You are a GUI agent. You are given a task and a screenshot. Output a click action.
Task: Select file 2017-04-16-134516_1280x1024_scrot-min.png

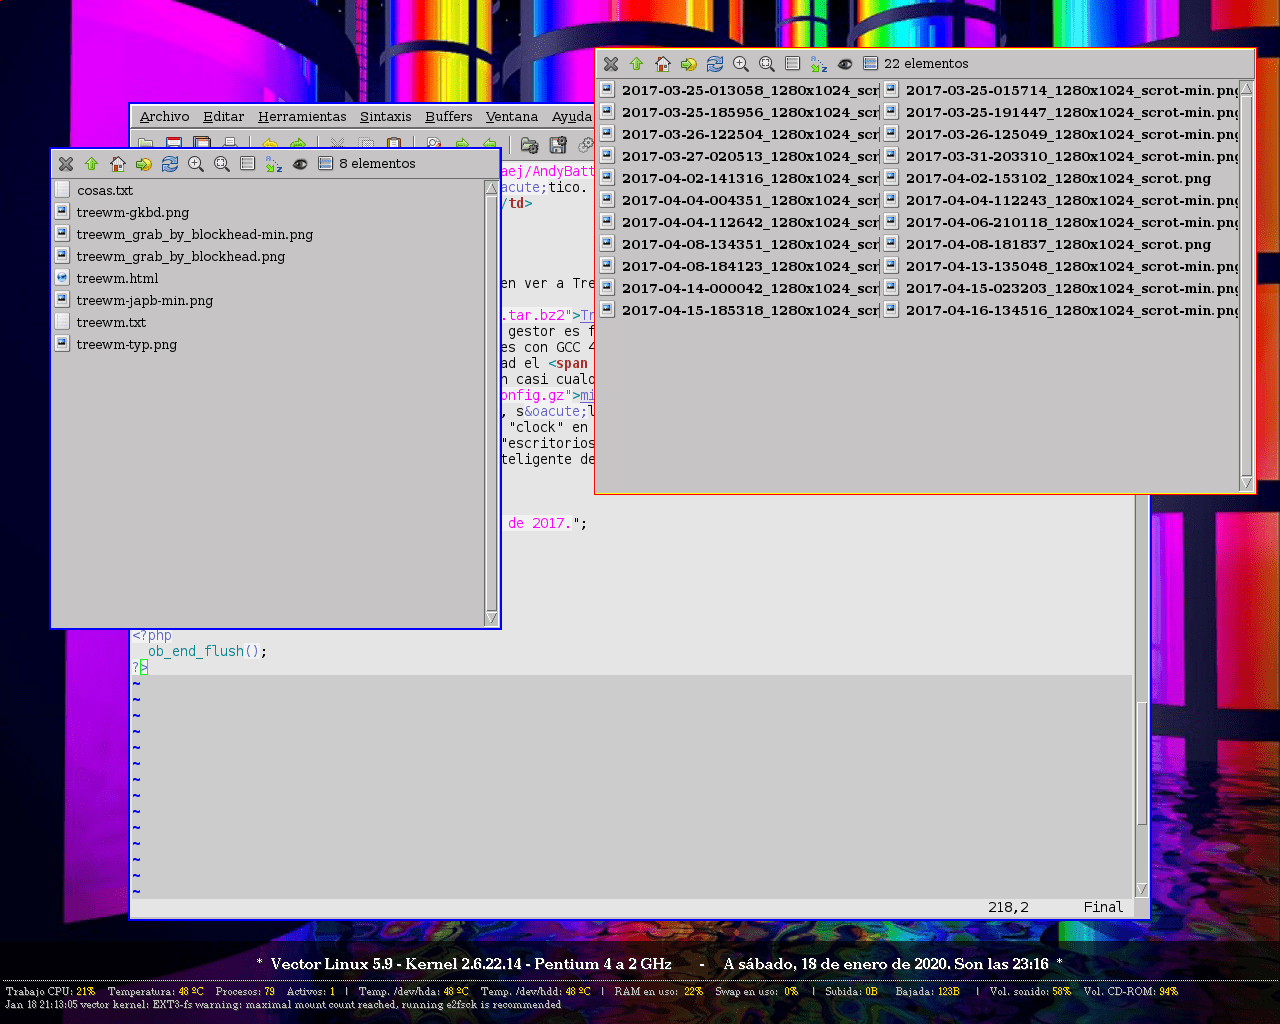(1061, 310)
